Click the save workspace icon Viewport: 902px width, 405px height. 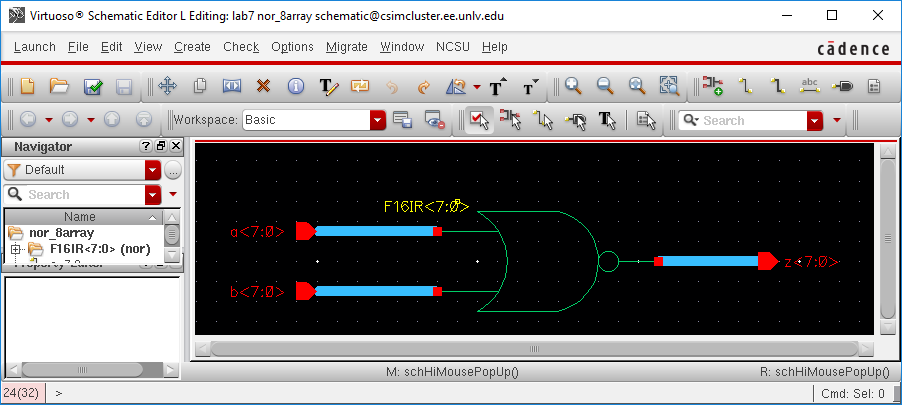[x=403, y=120]
